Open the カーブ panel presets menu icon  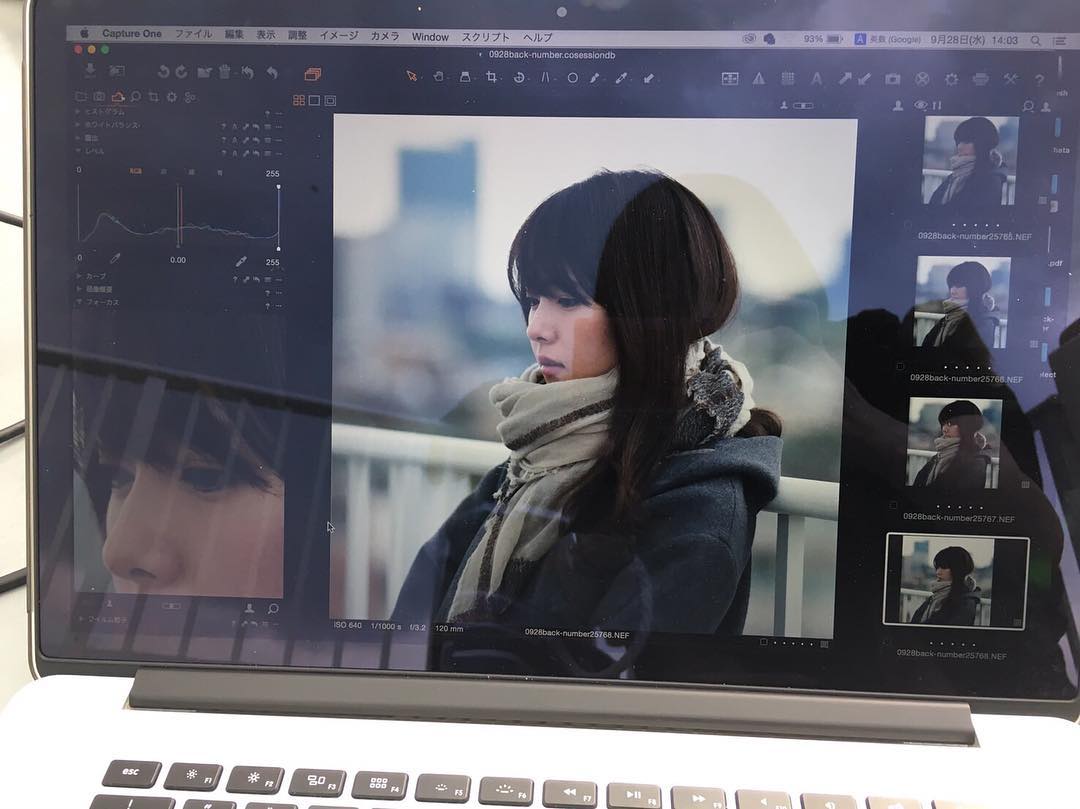(269, 280)
